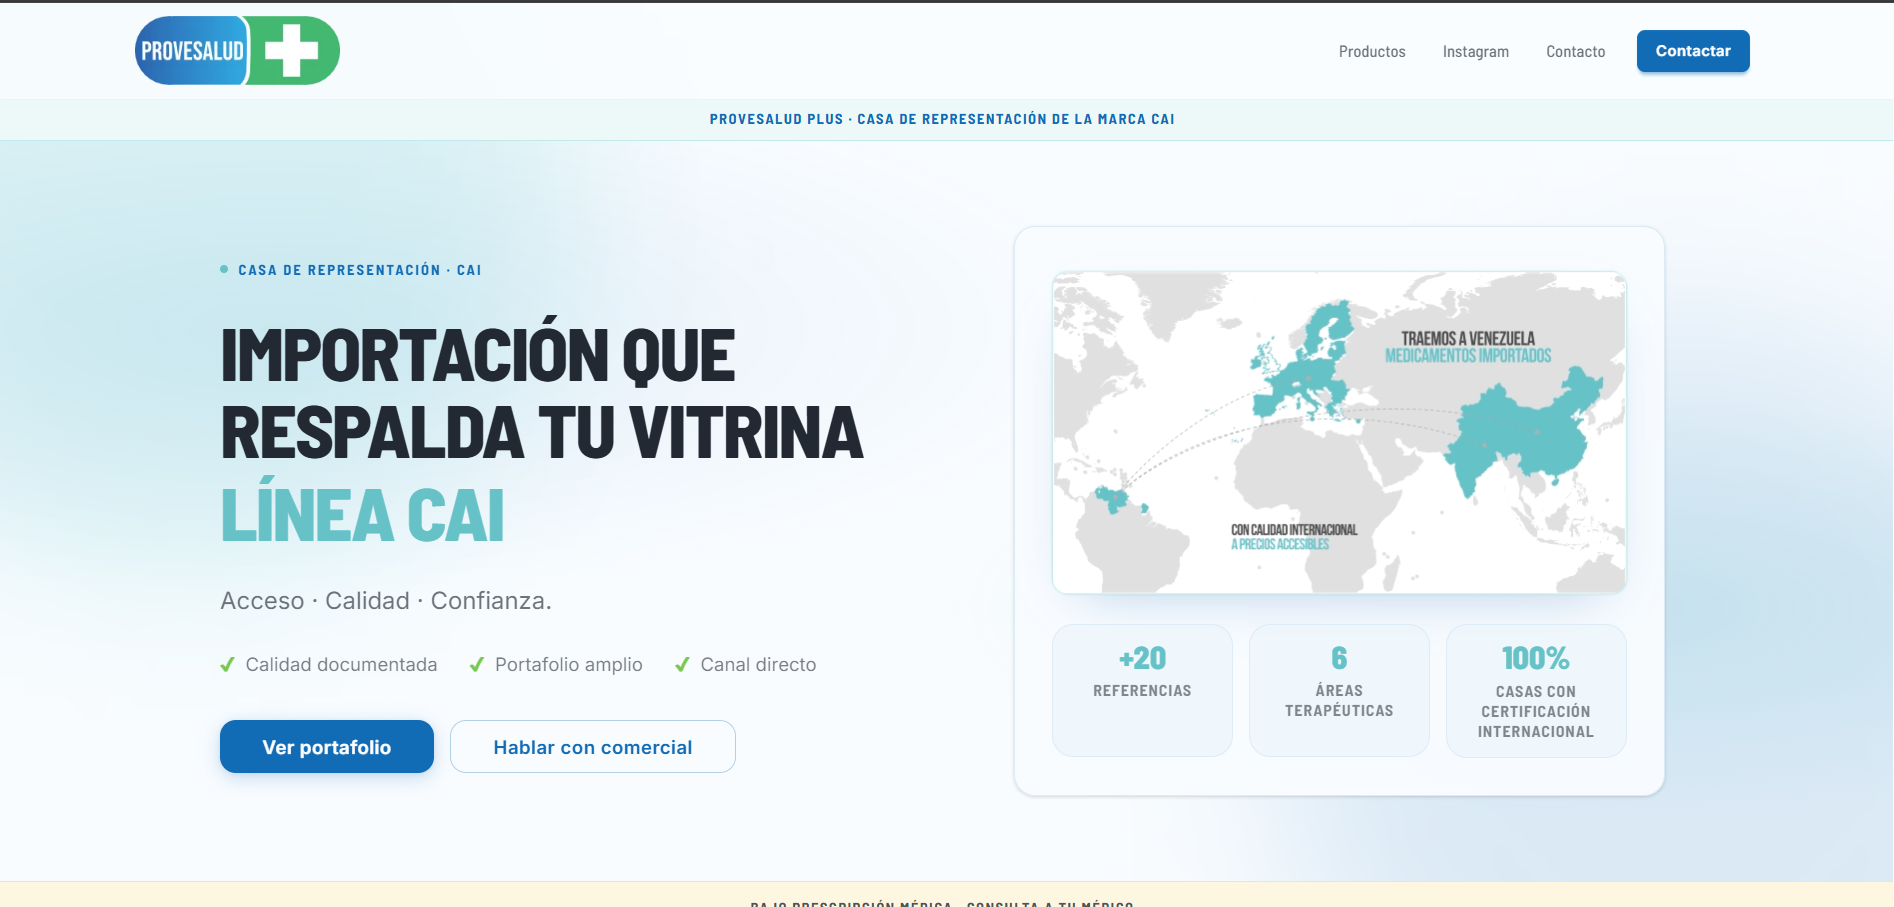Click the check mark beside Canal directo
This screenshot has height=907, width=1894.
pos(682,665)
